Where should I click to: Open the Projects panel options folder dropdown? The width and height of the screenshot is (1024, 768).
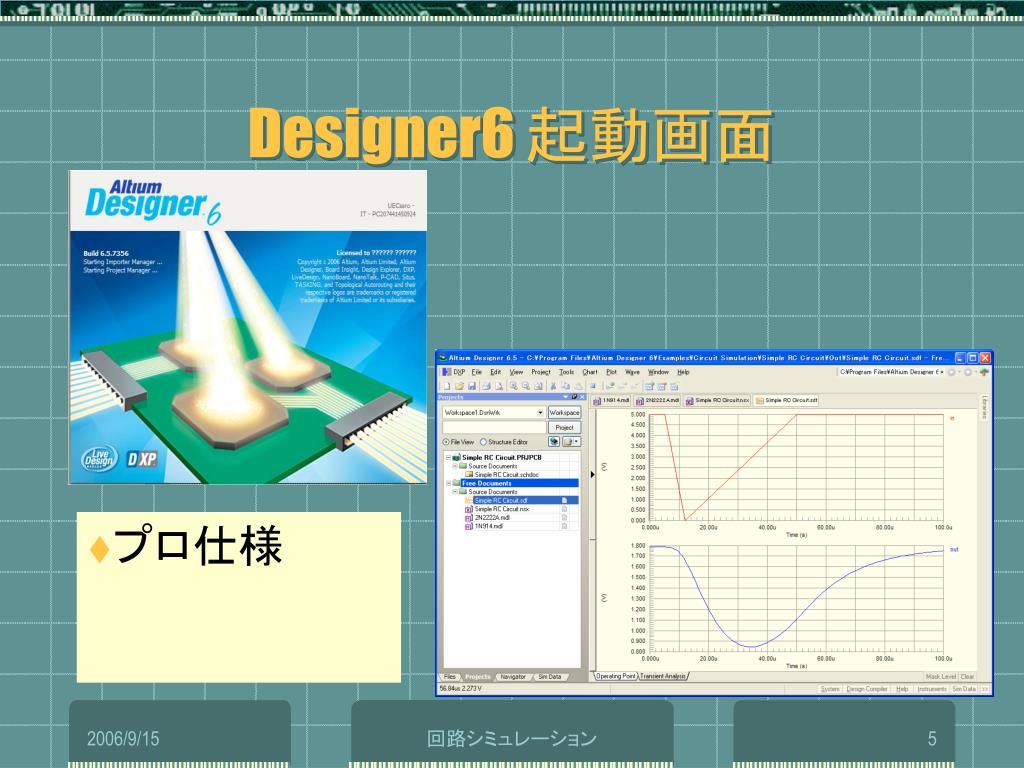click(571, 441)
